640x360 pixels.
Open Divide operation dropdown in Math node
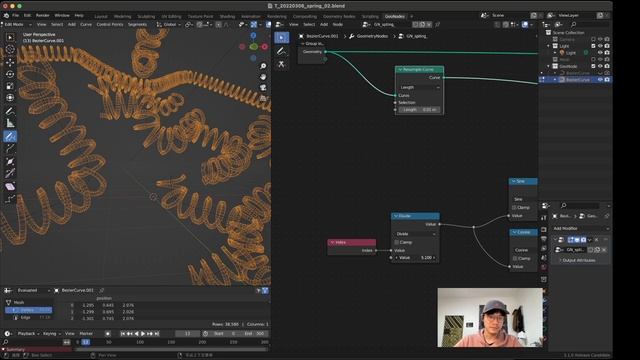click(416, 234)
